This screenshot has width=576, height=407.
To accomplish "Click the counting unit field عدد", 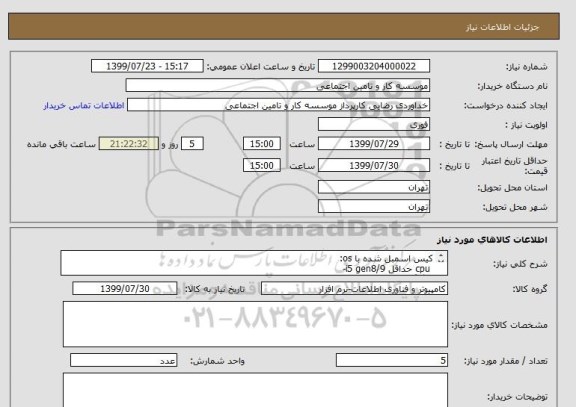I will 123,360.
